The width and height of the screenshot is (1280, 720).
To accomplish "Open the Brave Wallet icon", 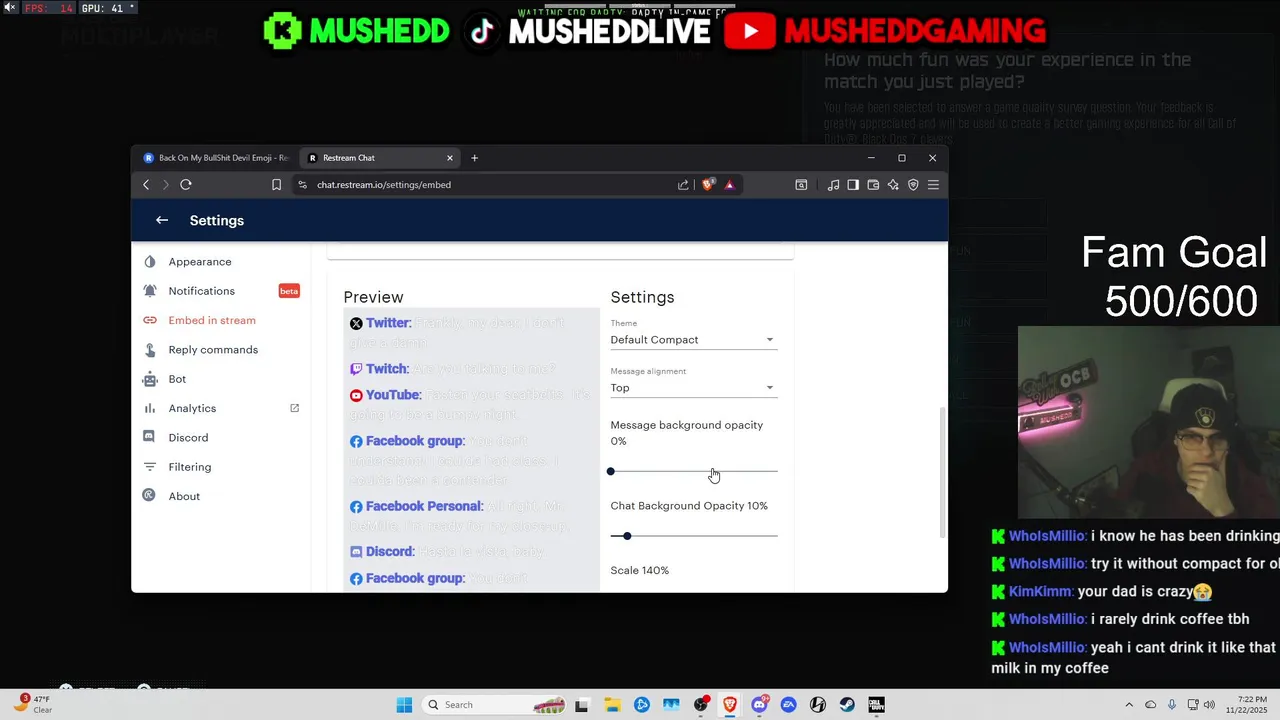I will coord(873,185).
